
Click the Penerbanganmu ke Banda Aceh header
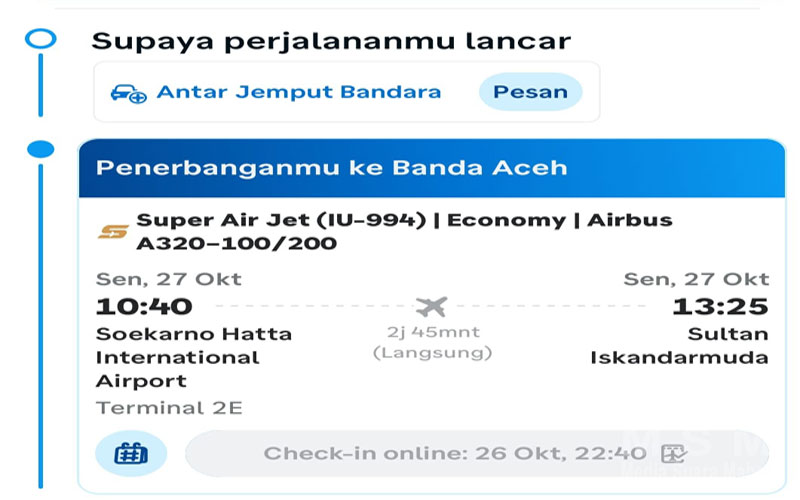pyautogui.click(x=331, y=167)
